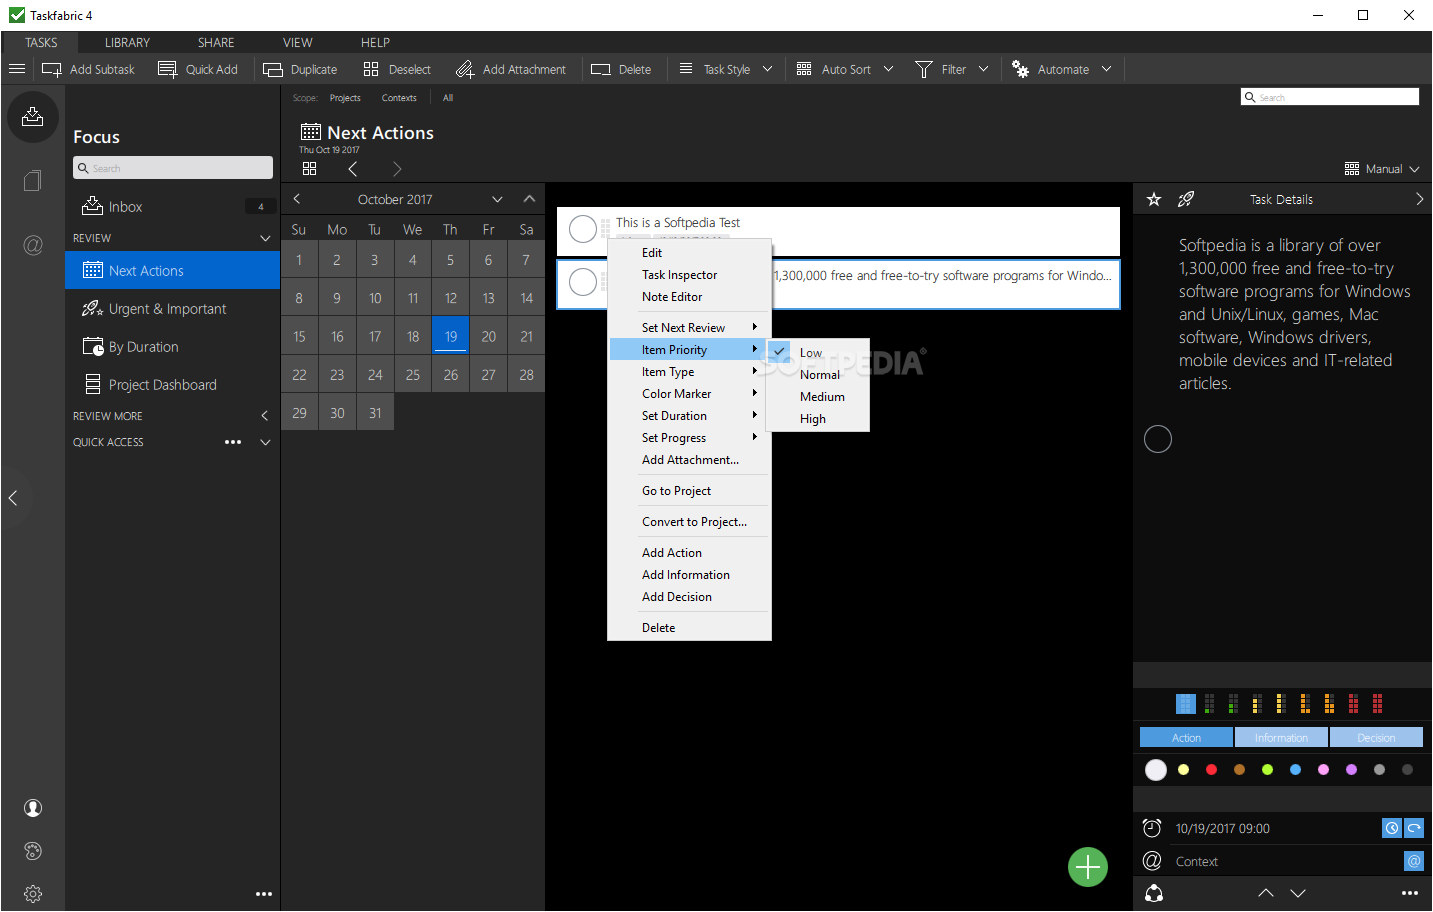Click the alarm clock reminder icon

tap(1152, 828)
